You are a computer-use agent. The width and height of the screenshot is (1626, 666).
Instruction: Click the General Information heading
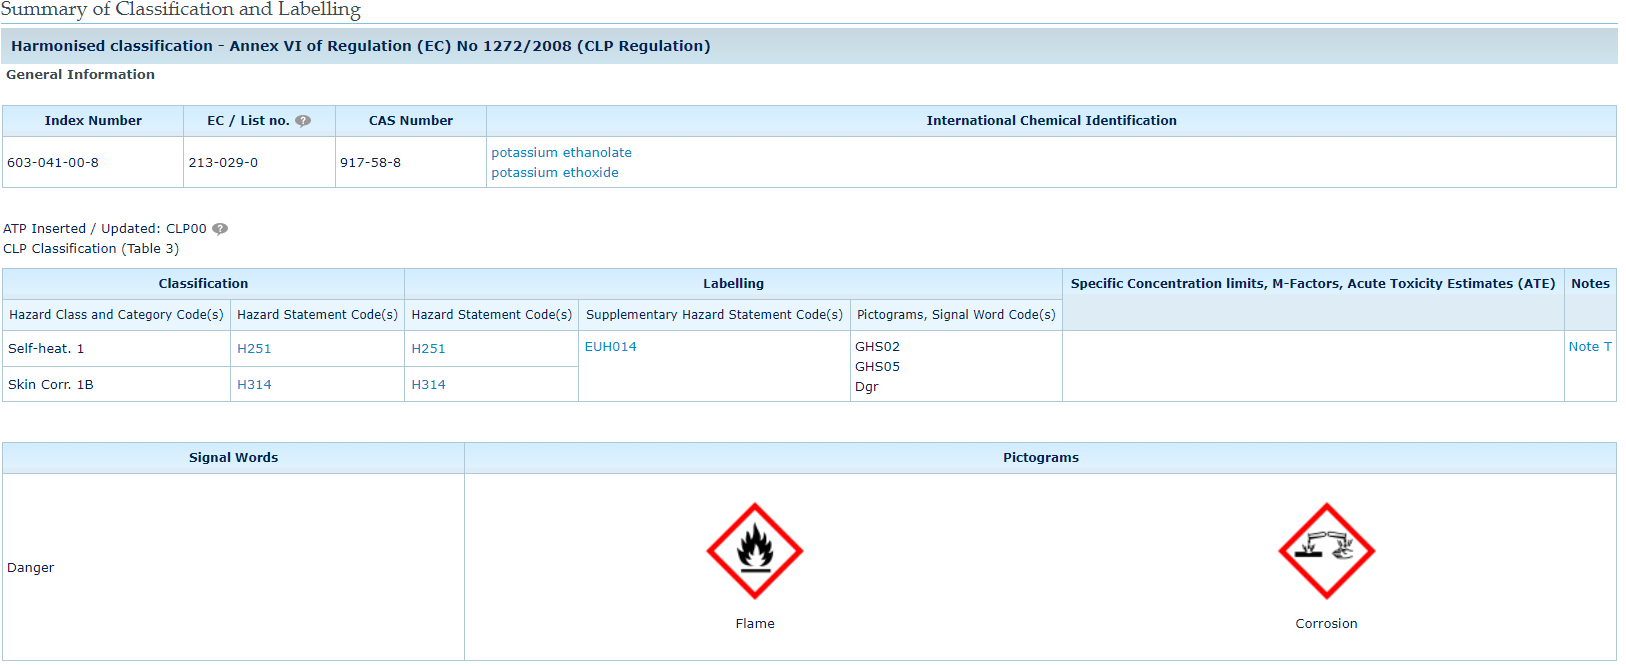click(80, 75)
